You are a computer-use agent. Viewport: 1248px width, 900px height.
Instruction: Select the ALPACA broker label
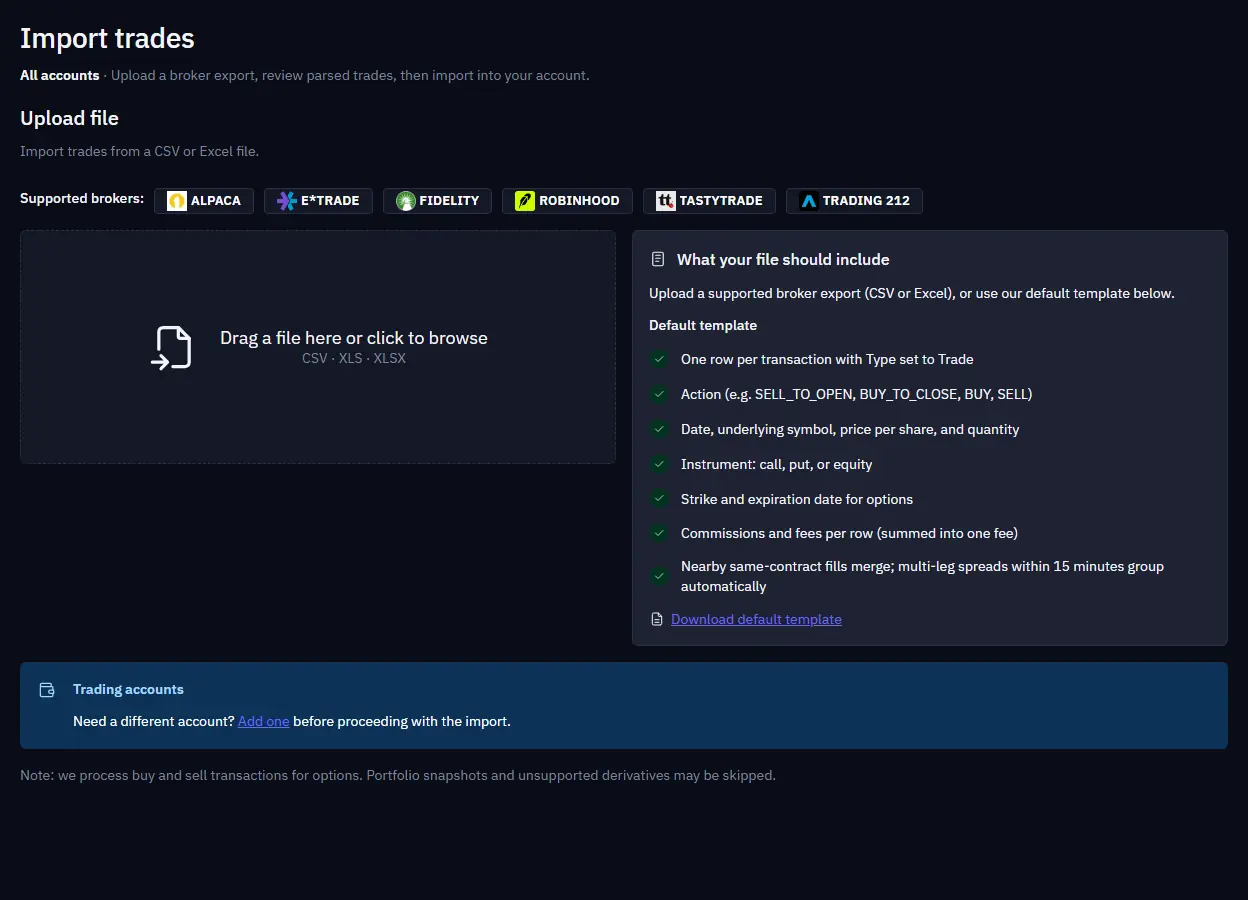point(216,201)
